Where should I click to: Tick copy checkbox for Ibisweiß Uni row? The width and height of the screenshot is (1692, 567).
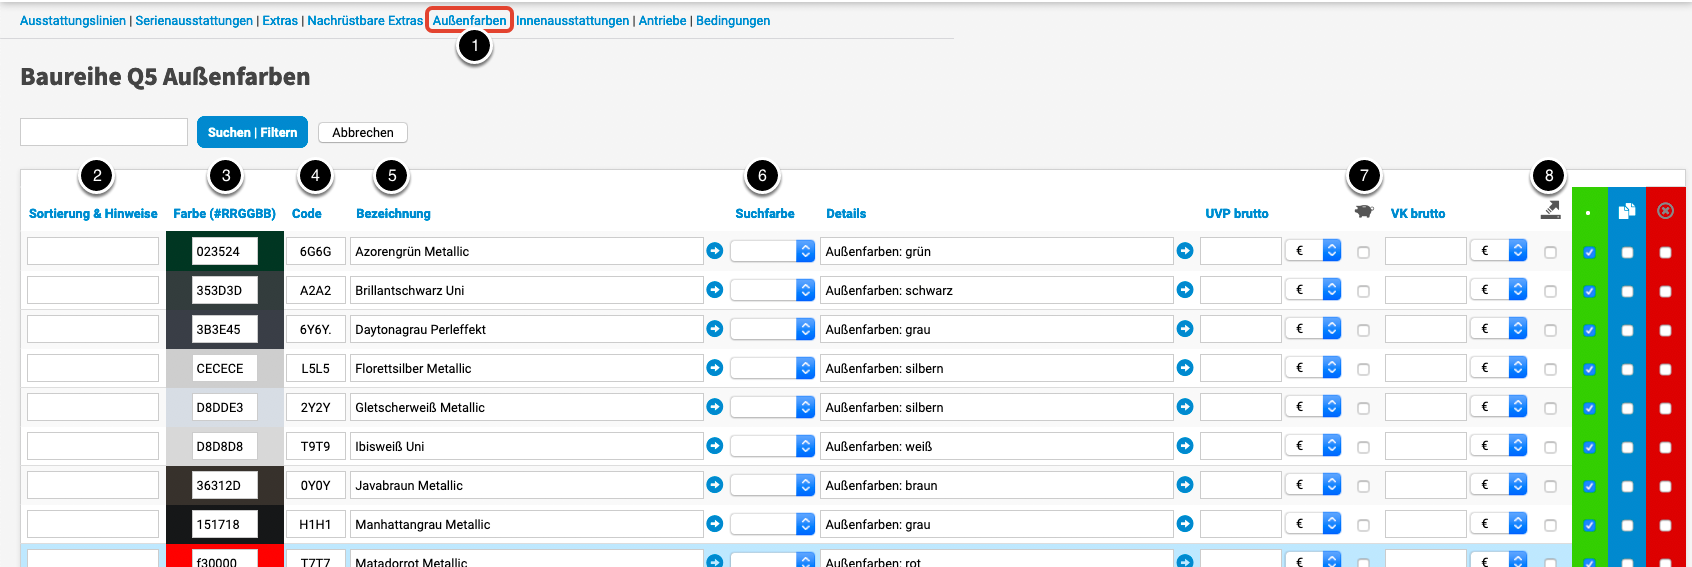[x=1627, y=448]
